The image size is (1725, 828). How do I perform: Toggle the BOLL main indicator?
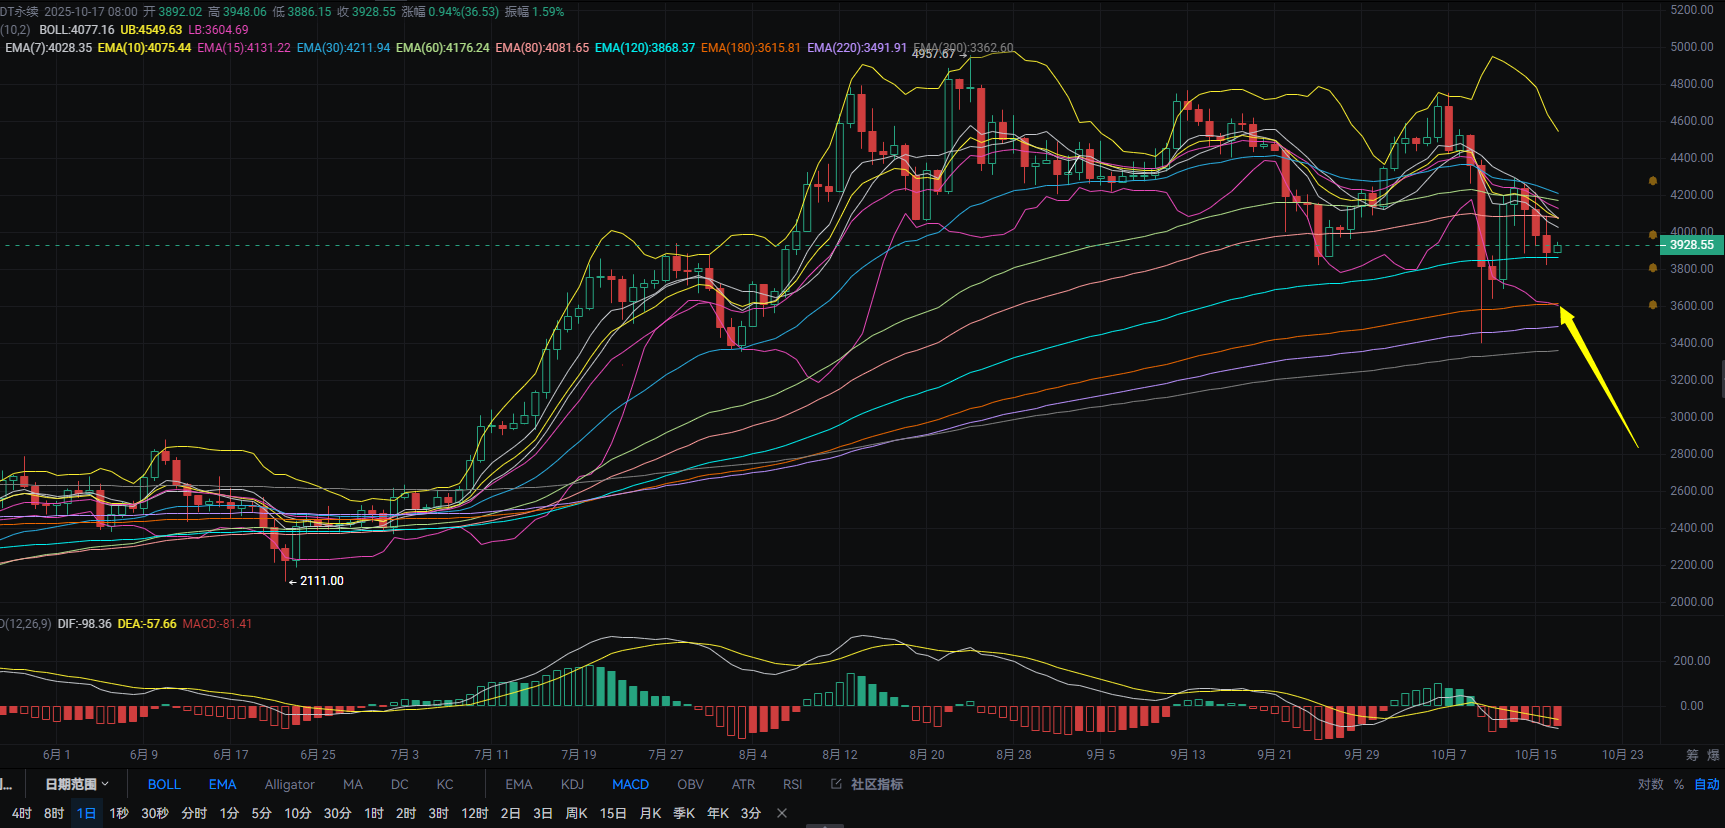164,784
